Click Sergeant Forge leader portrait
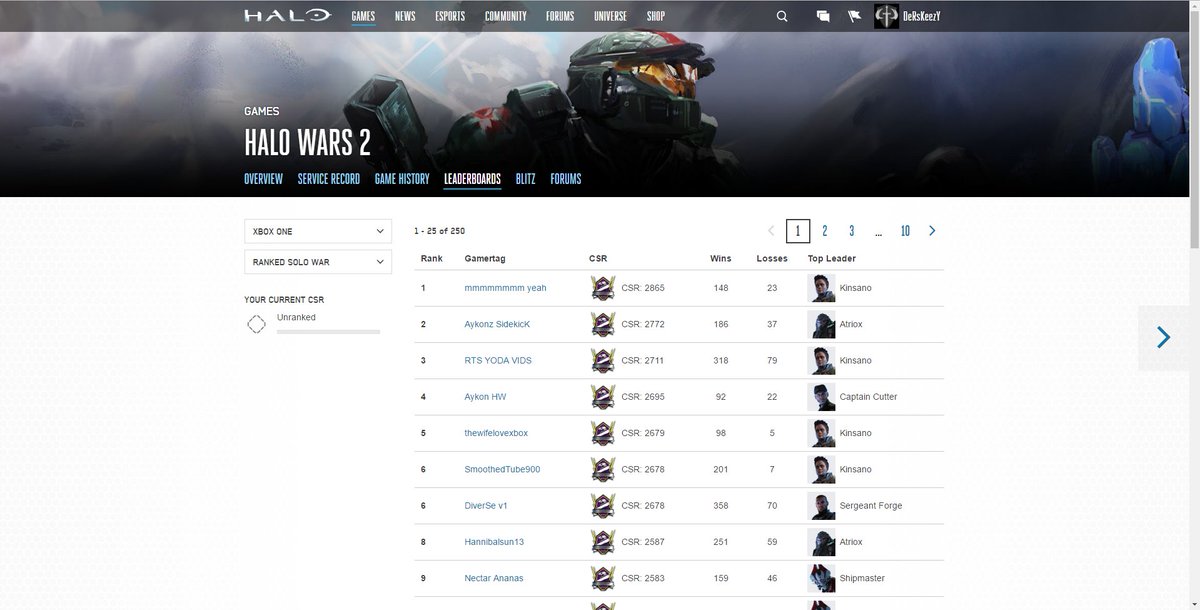 (x=822, y=505)
